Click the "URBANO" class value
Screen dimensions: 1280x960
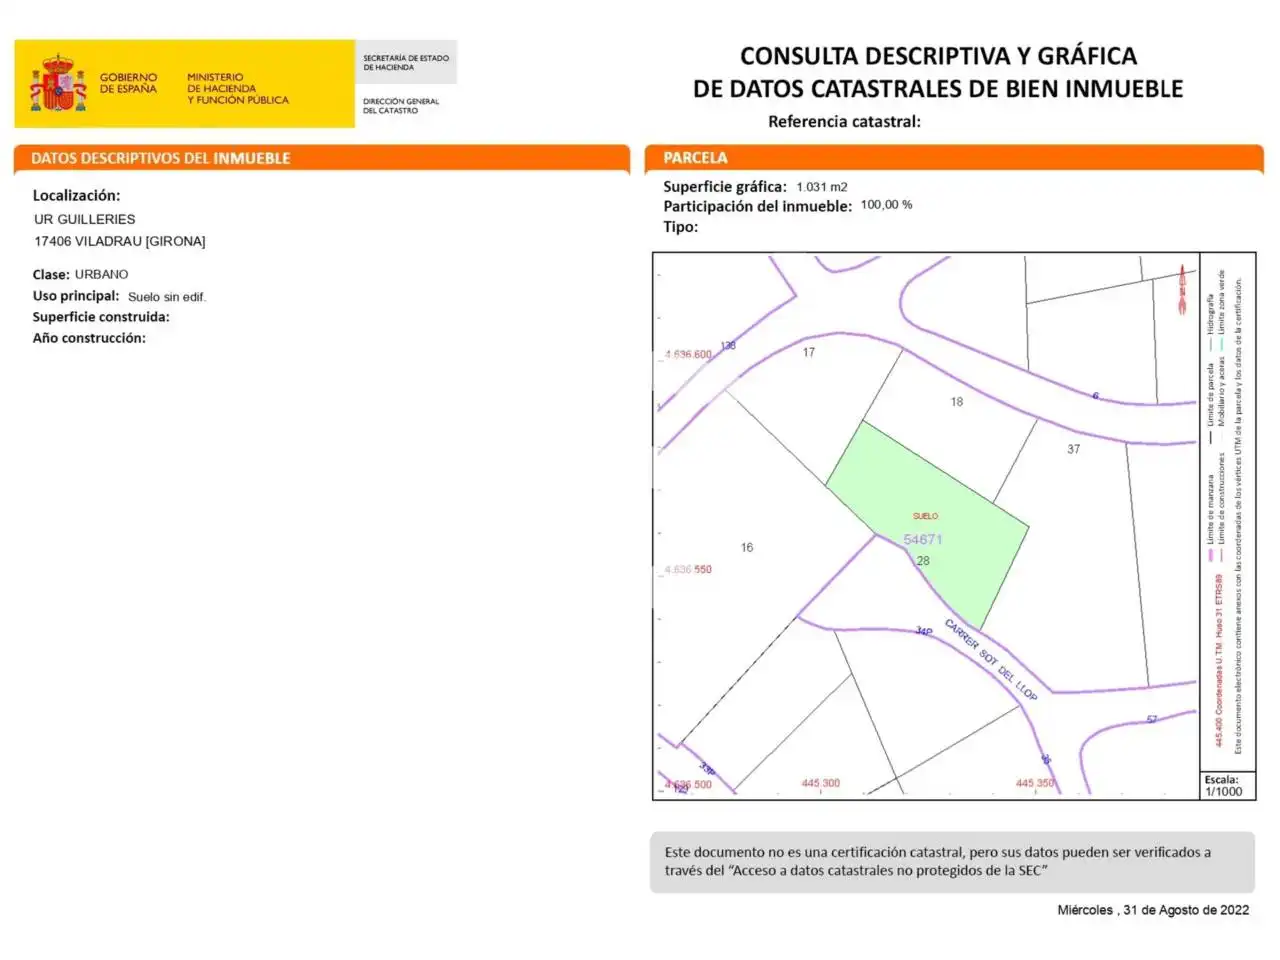(x=102, y=274)
